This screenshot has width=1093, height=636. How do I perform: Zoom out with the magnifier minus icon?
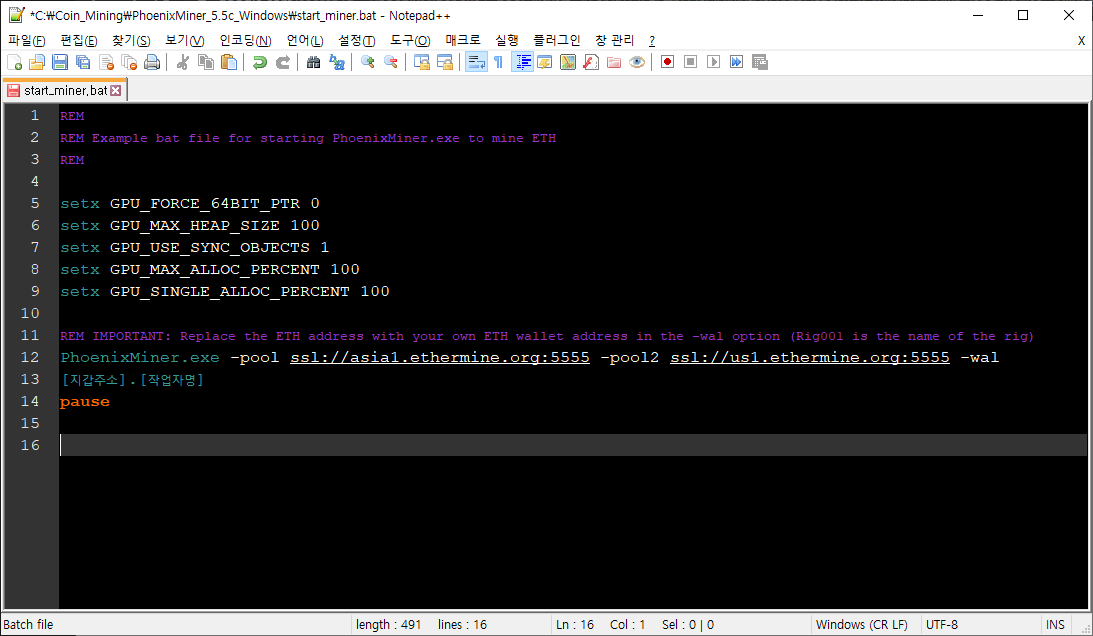pos(390,62)
